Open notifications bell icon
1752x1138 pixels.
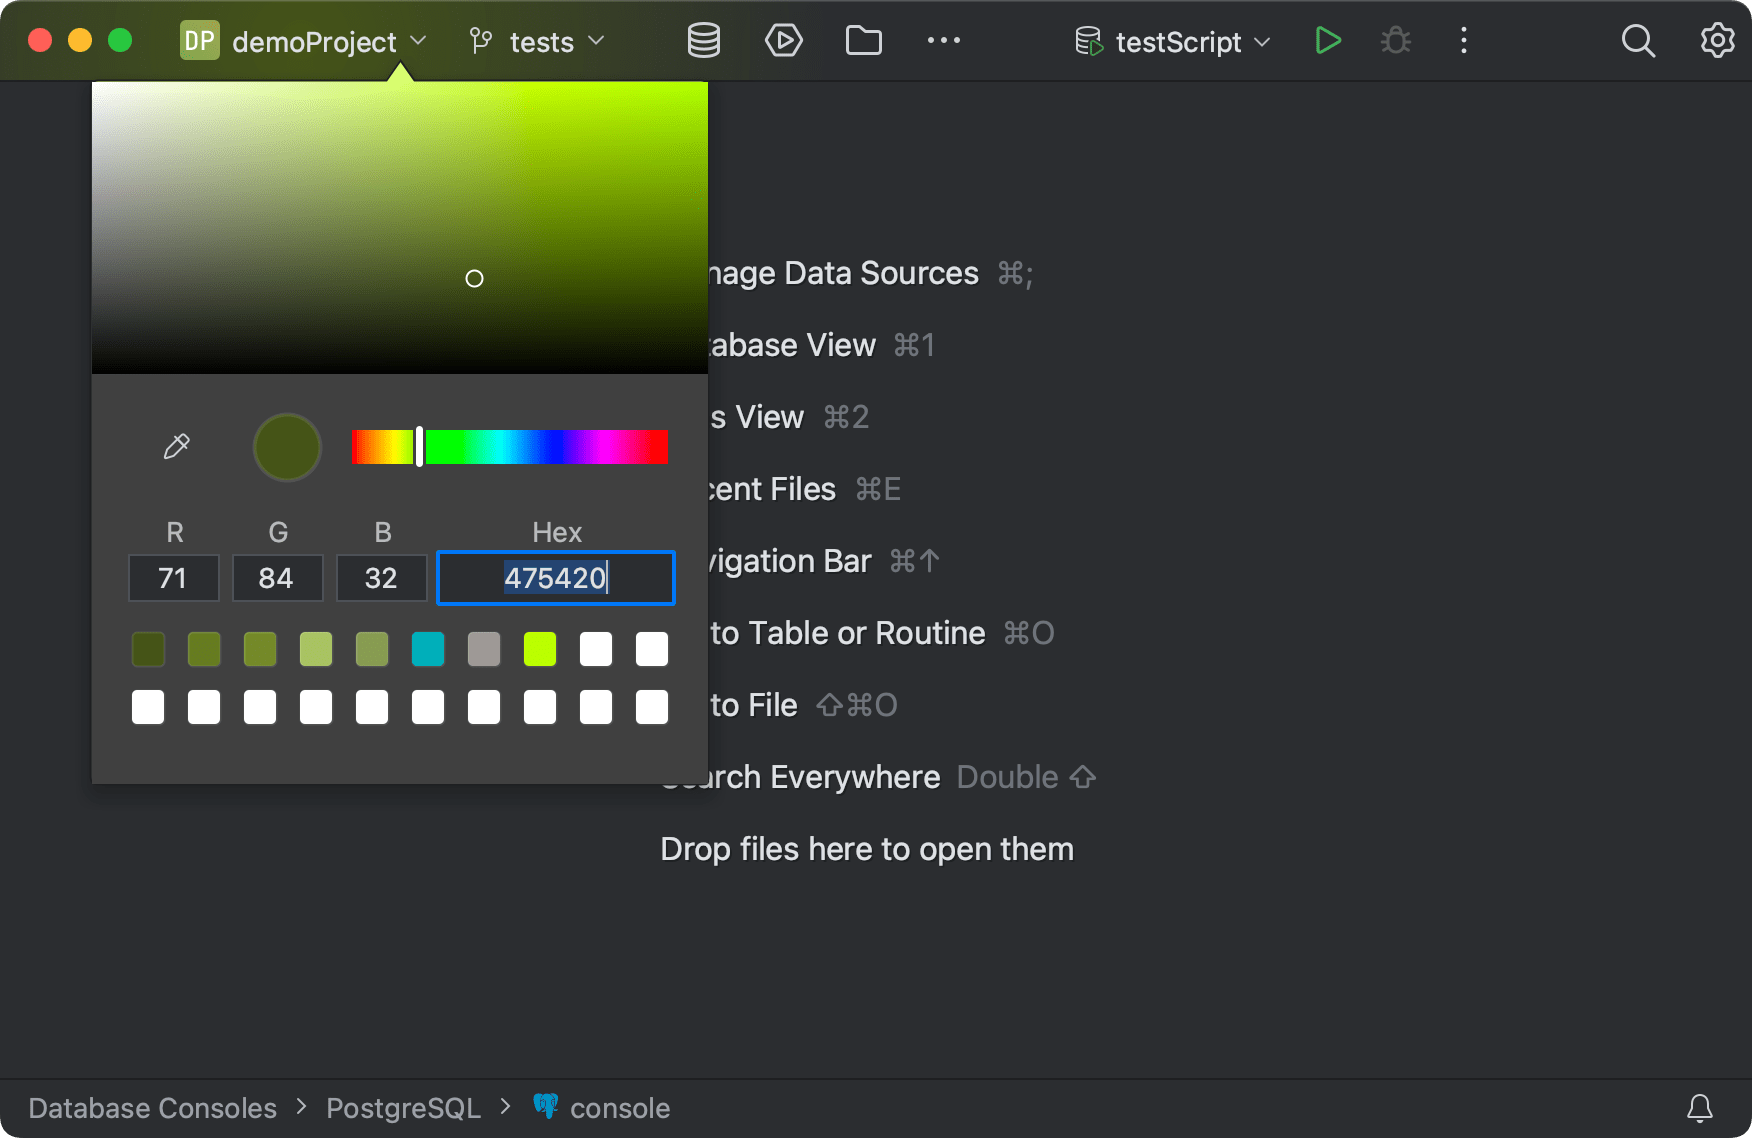[1700, 1107]
